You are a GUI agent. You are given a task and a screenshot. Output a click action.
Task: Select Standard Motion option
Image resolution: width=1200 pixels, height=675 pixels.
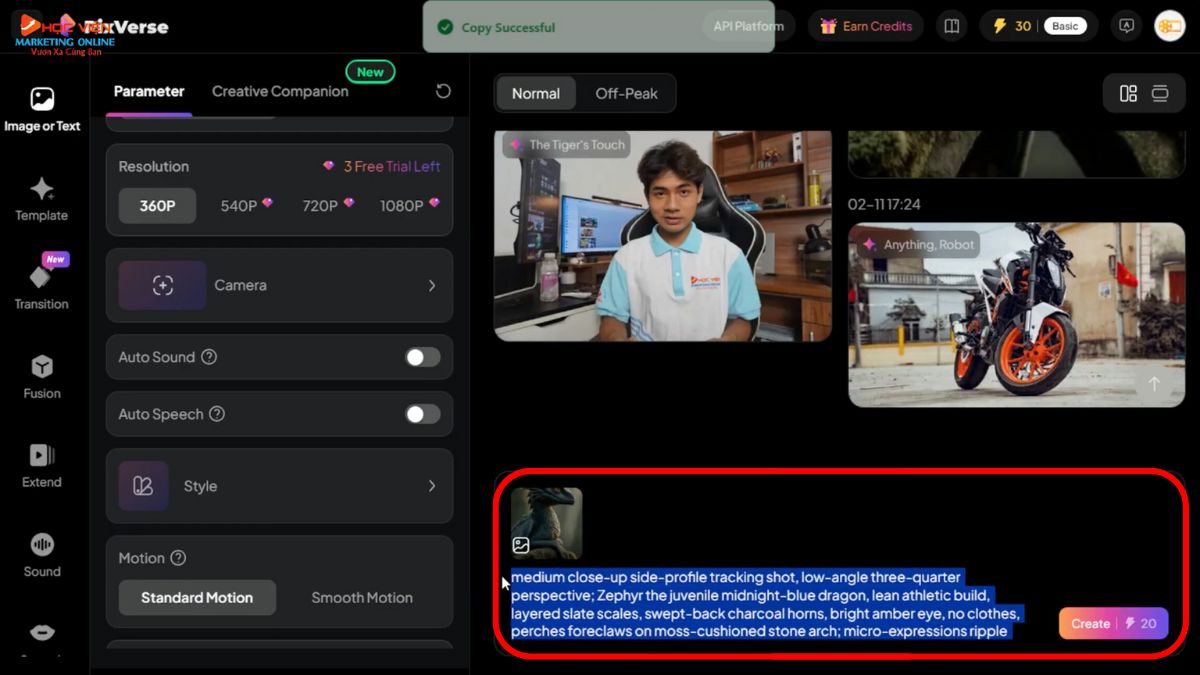197,597
